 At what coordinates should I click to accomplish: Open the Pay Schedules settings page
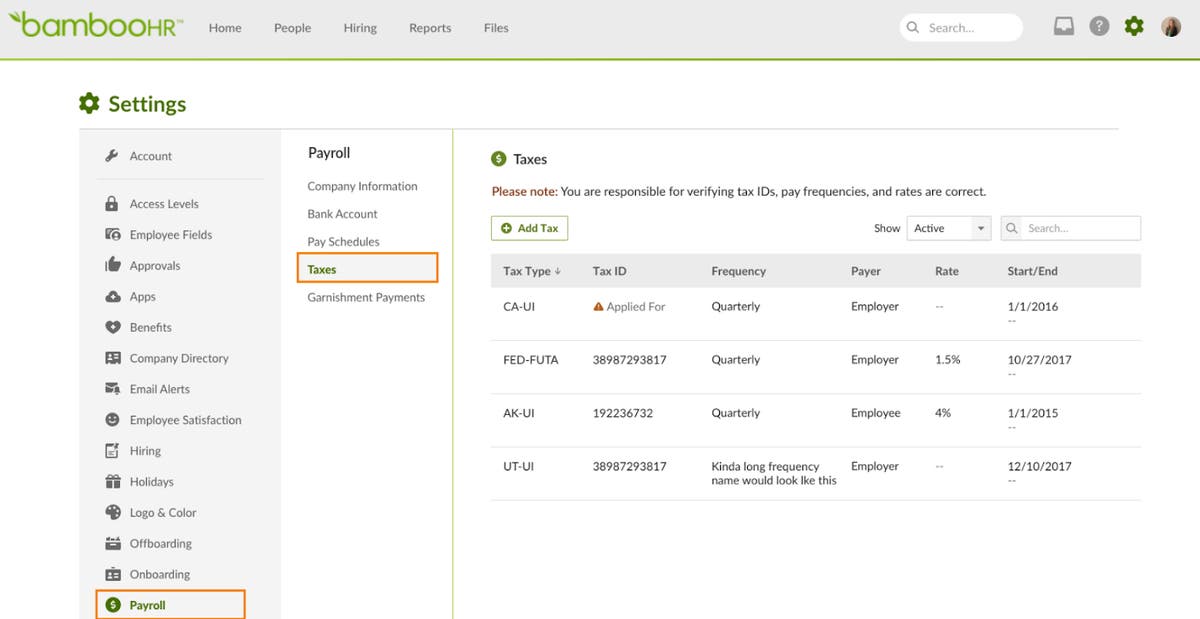341,241
